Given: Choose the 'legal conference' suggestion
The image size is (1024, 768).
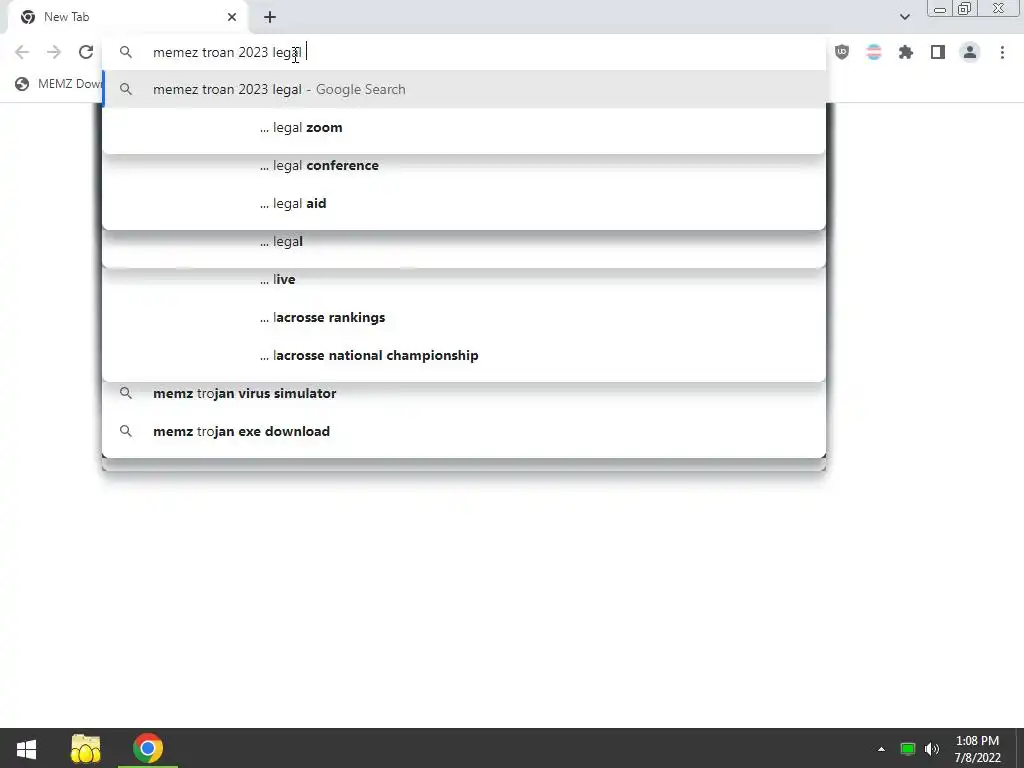Looking at the screenshot, I should [x=464, y=165].
